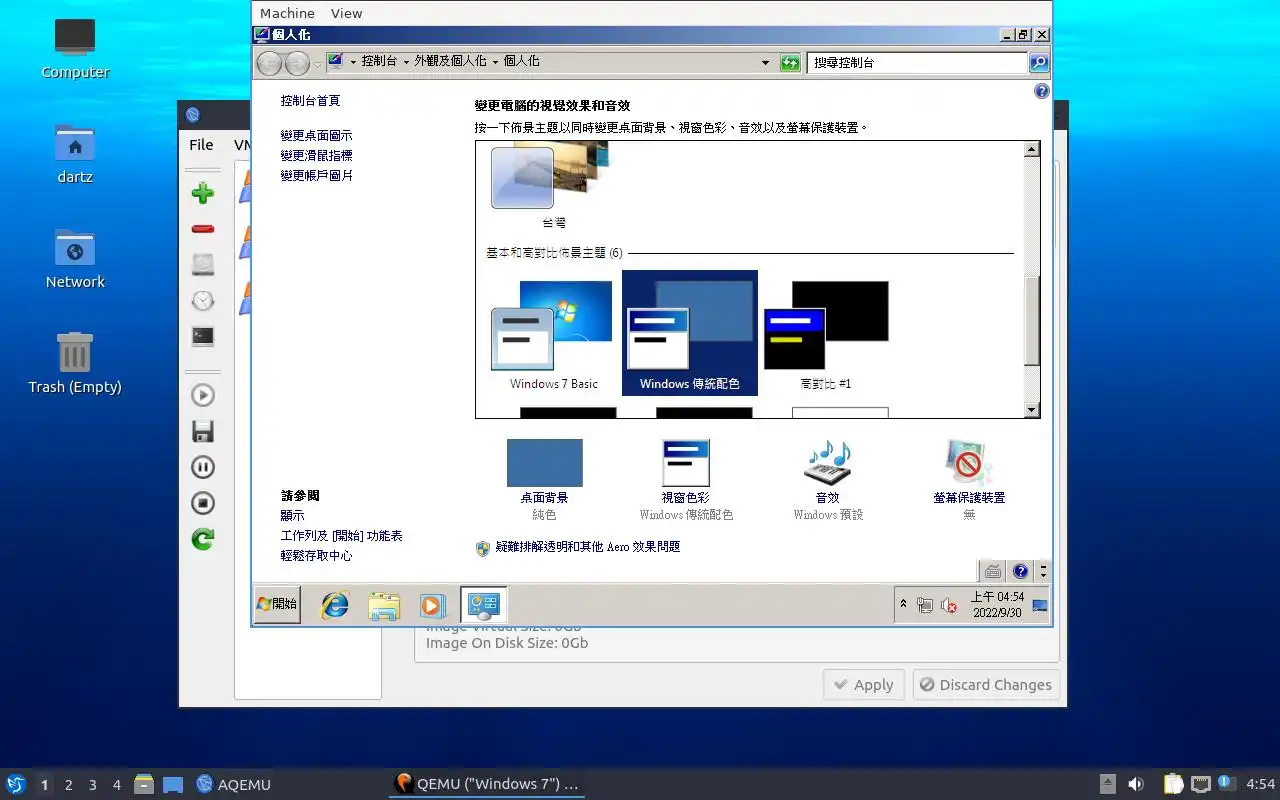This screenshot has width=1280, height=800.
Task: Select the Windows 7 Basic theme
Action: point(553,335)
